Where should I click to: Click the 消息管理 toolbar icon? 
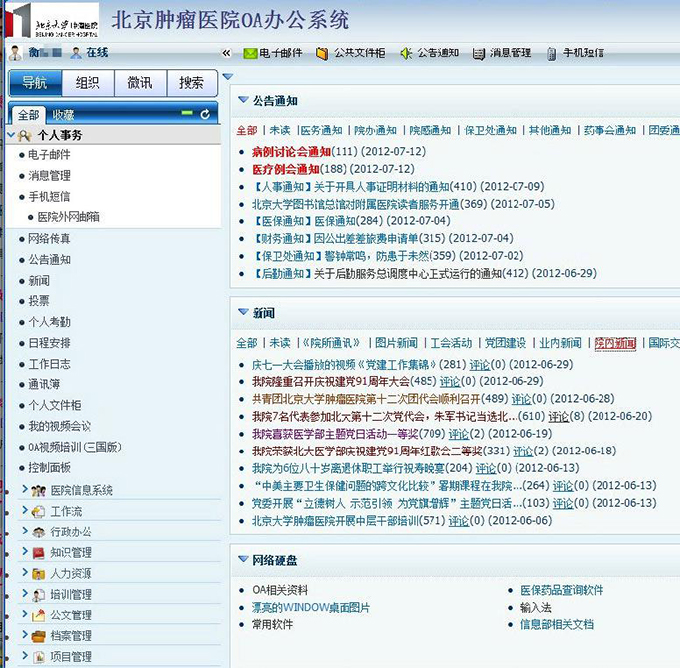[478, 54]
